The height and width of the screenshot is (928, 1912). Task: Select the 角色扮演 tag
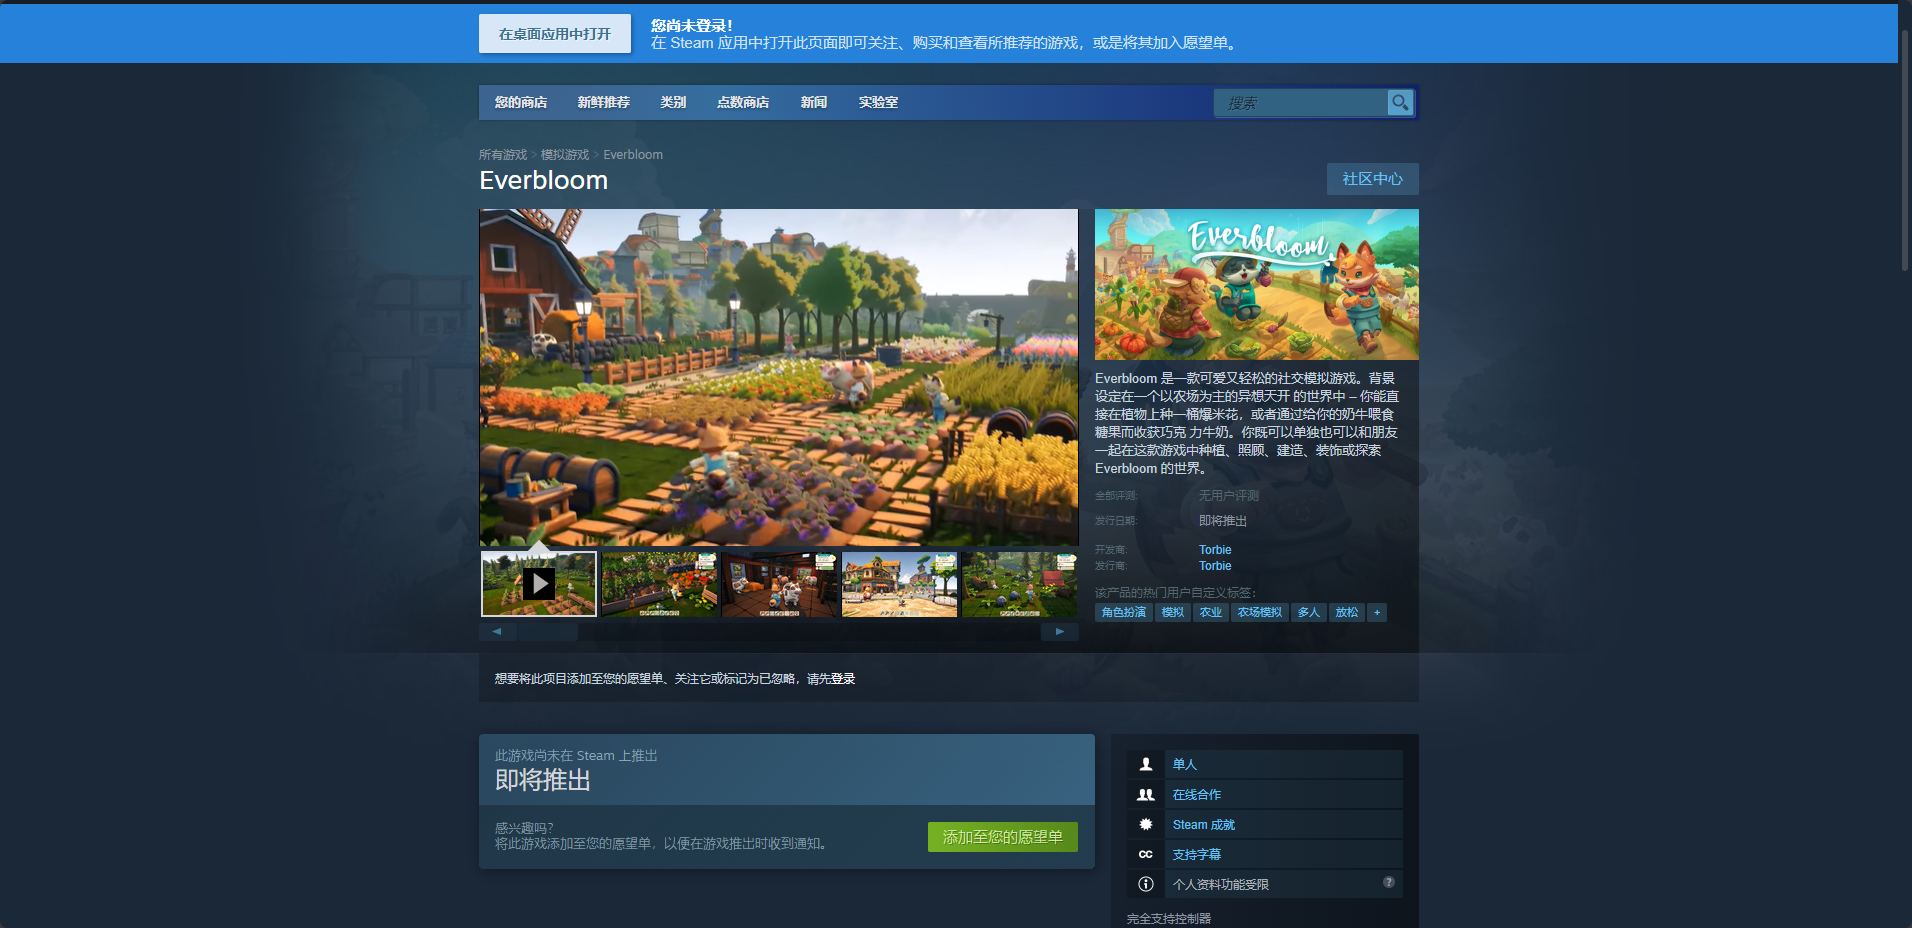pos(1124,612)
